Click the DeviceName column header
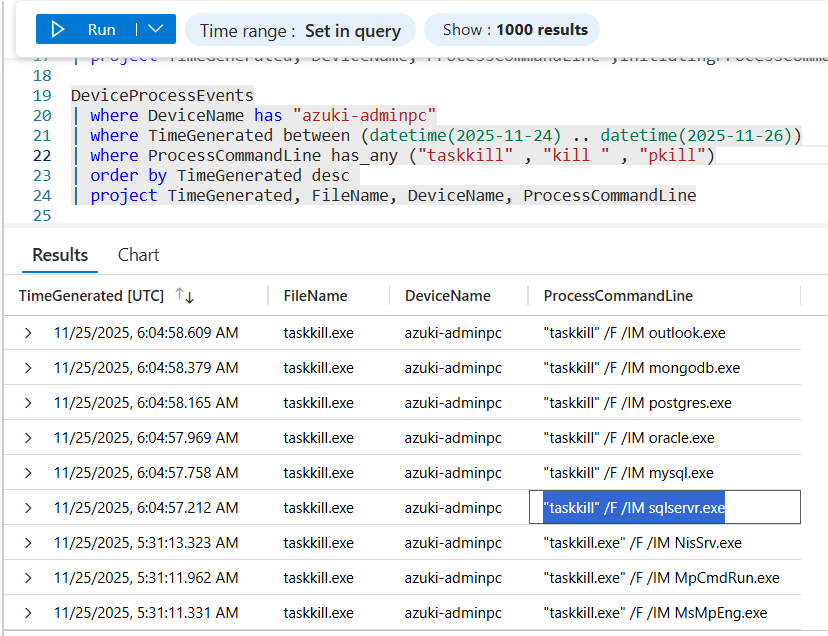Viewport: 828px width, 636px height. pos(448,296)
